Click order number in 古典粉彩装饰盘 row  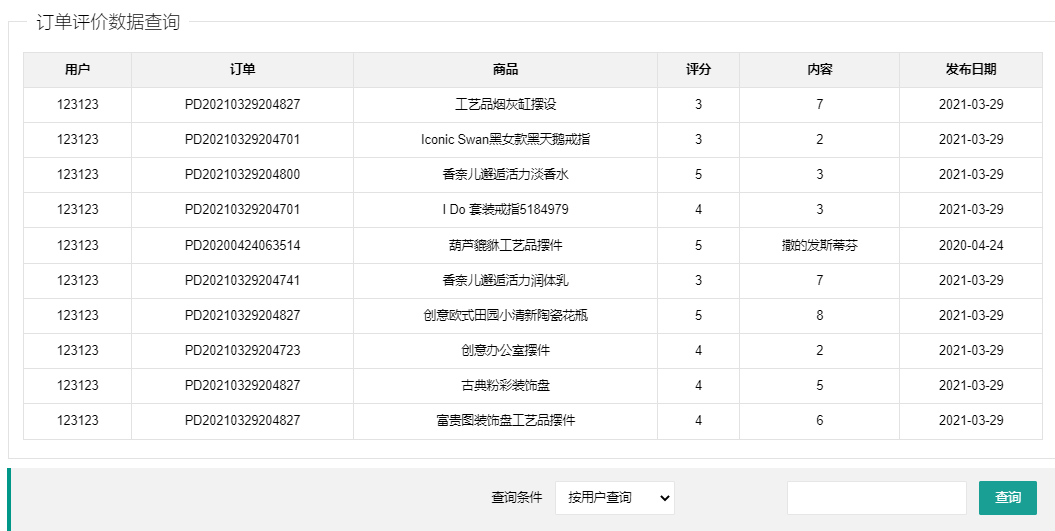[242, 385]
